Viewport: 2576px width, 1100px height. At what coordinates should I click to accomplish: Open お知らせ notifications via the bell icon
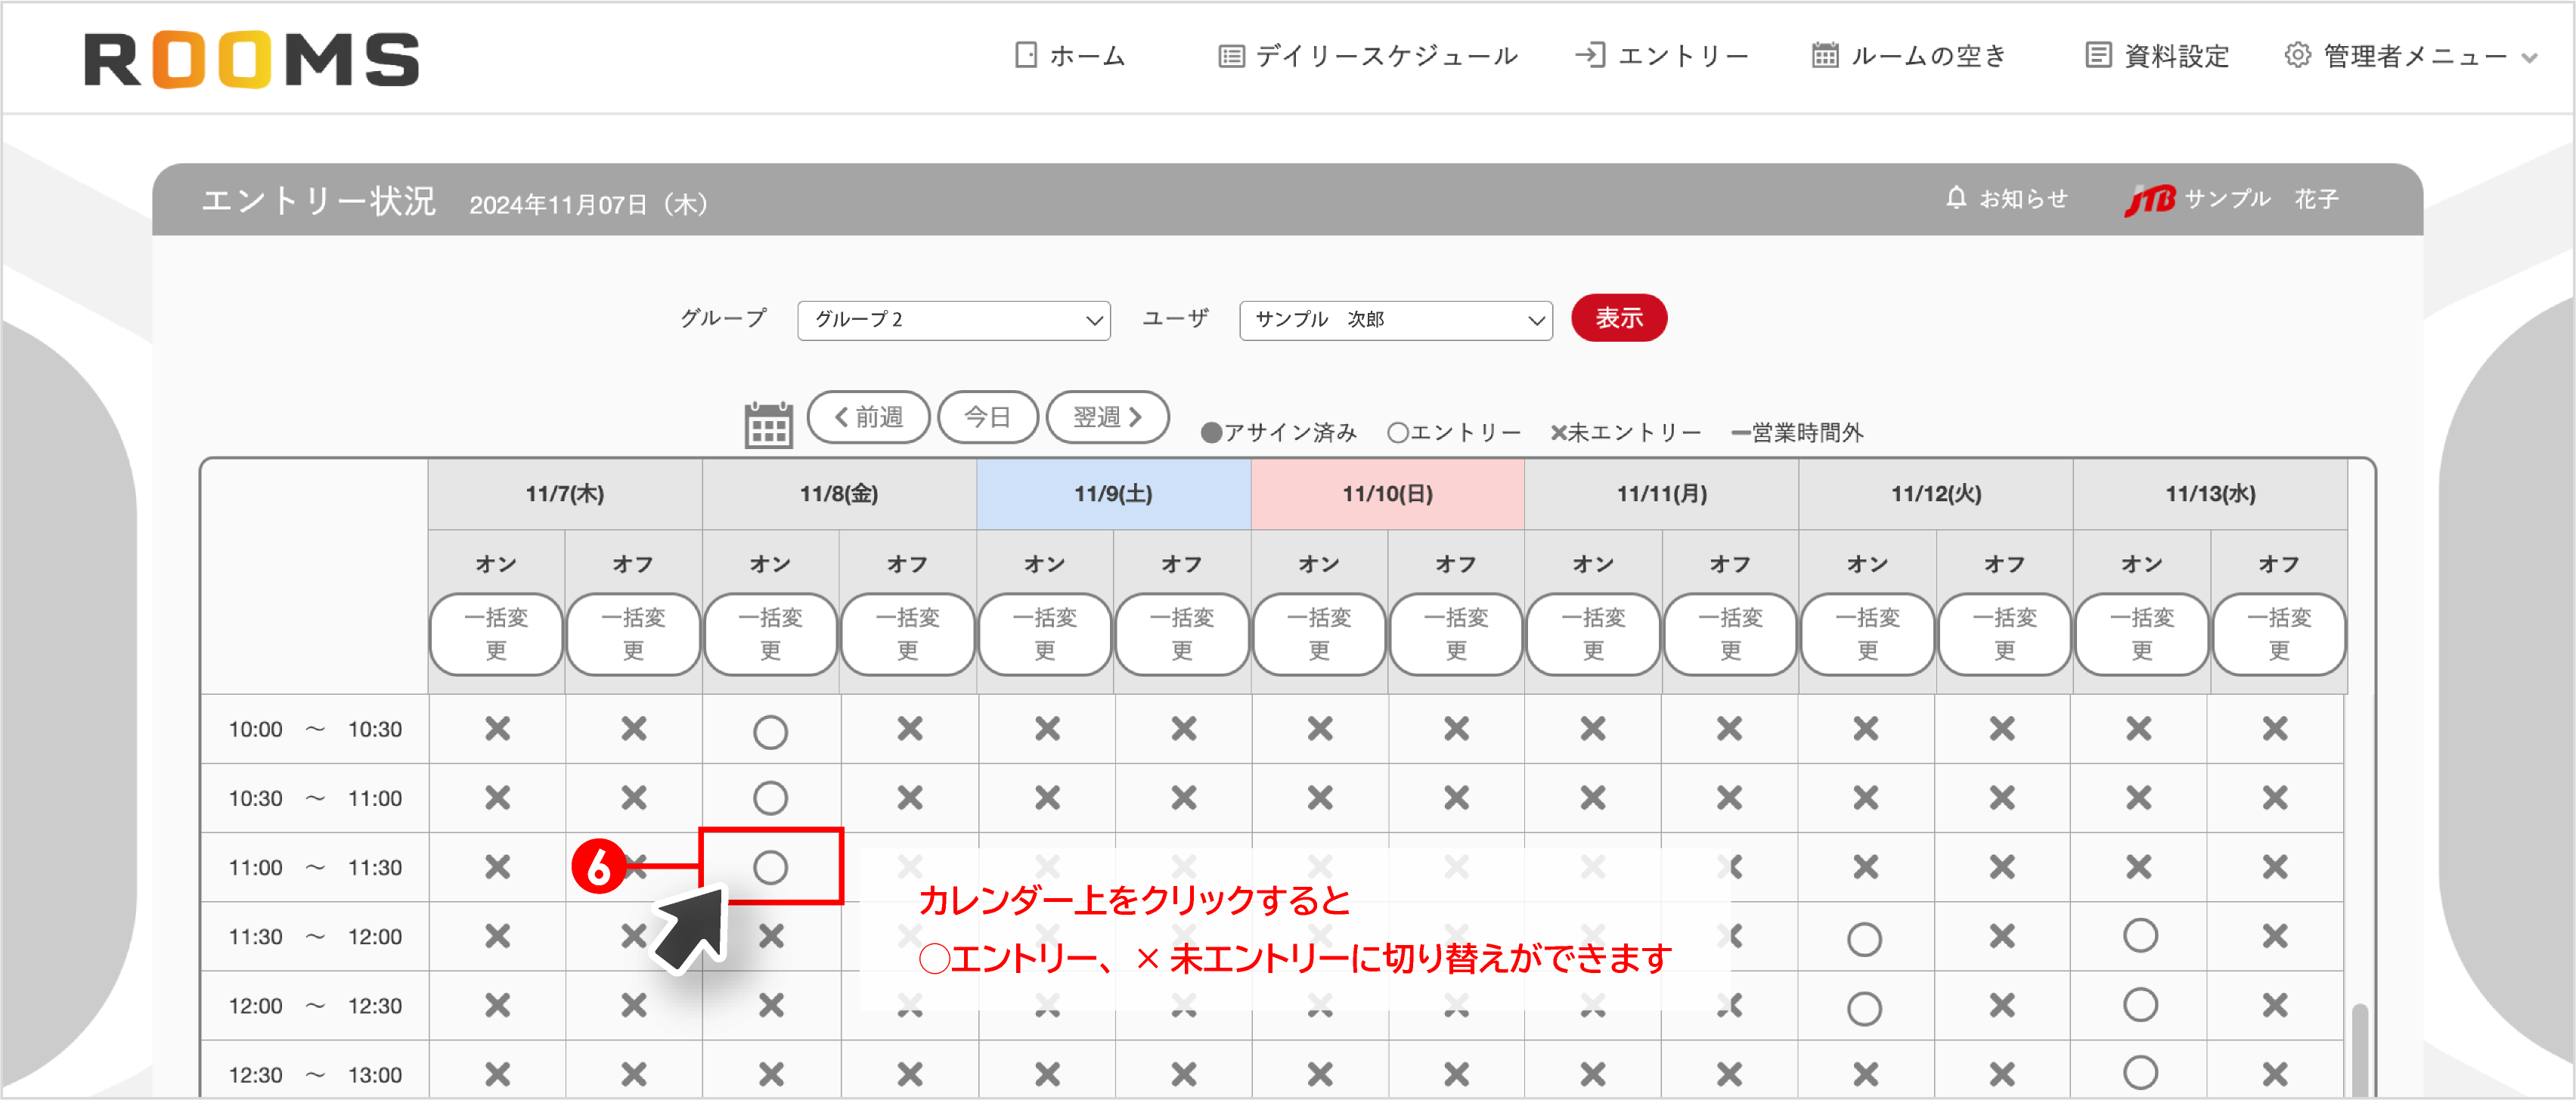click(1955, 197)
